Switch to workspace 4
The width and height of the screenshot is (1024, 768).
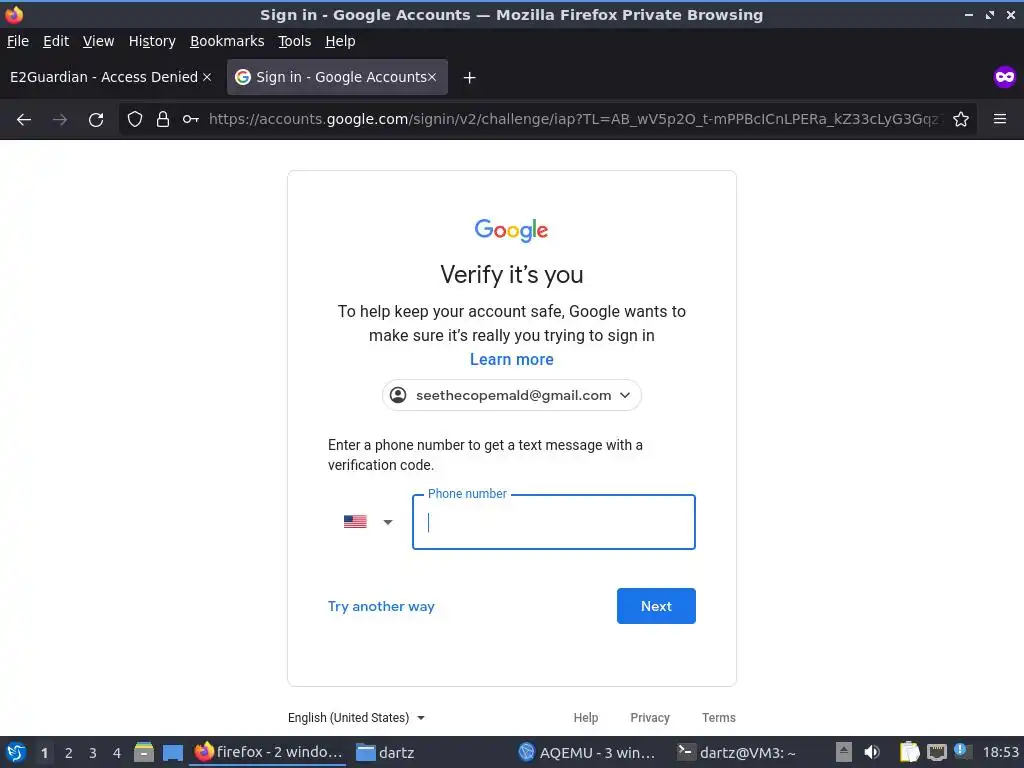117,752
